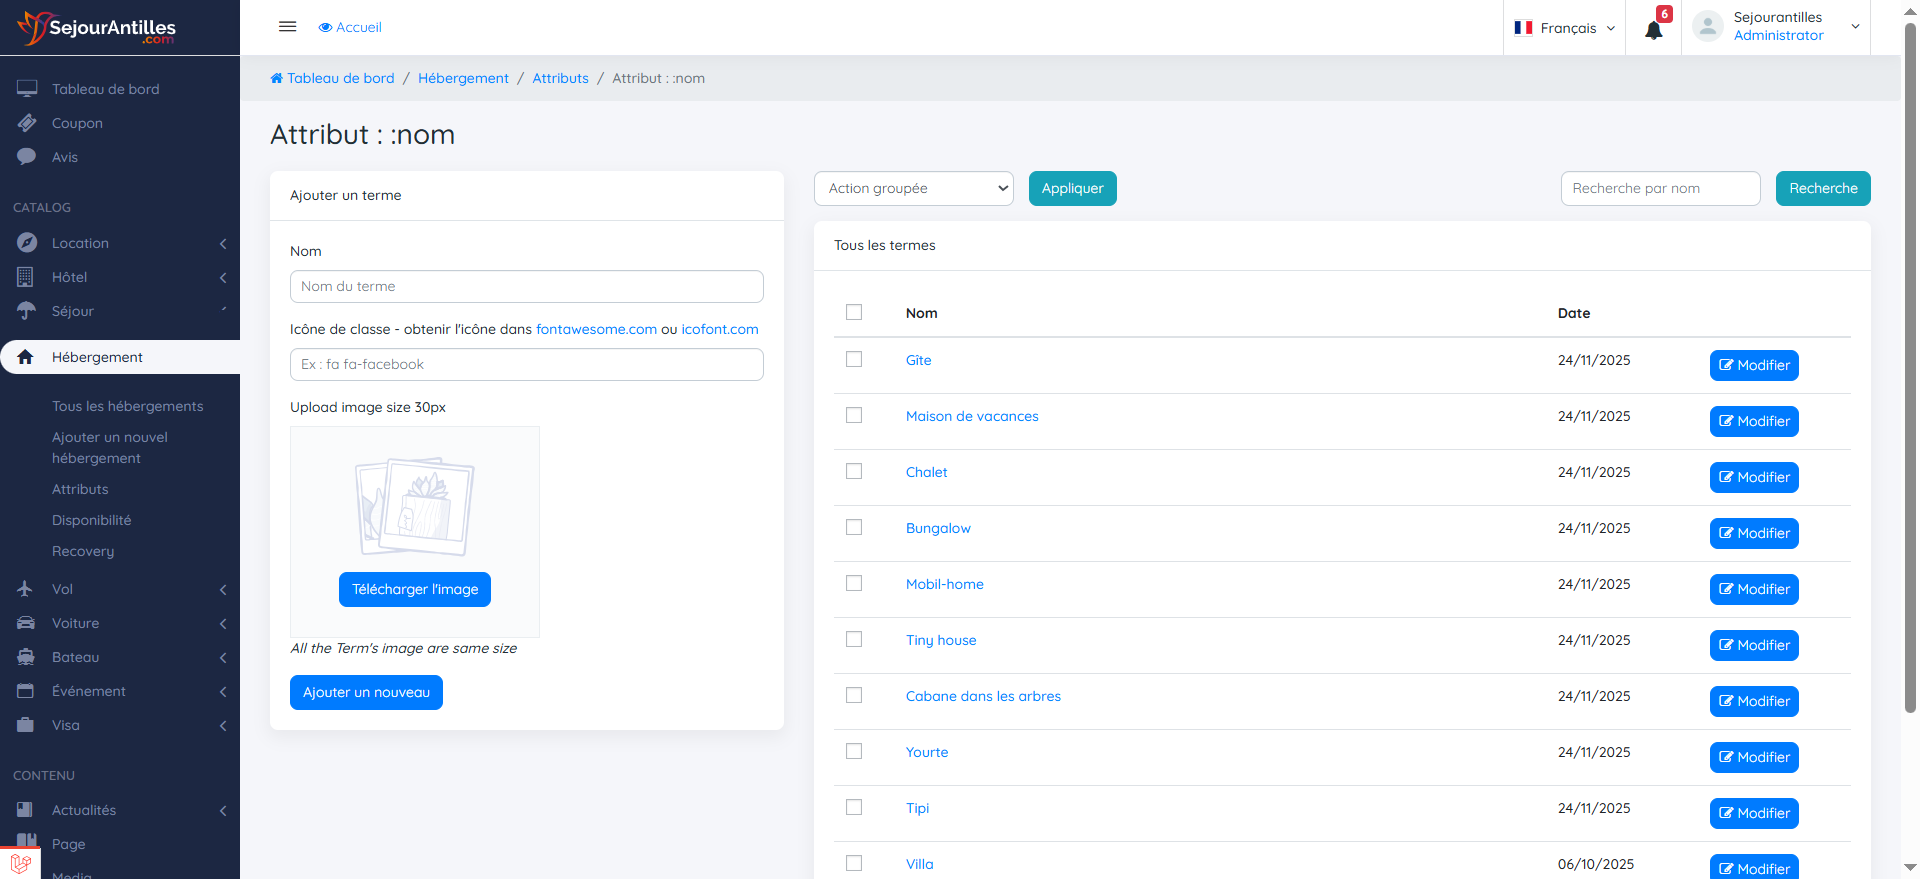This screenshot has width=1920, height=879.
Task: Click the Avis speech bubble icon
Action: [x=27, y=157]
